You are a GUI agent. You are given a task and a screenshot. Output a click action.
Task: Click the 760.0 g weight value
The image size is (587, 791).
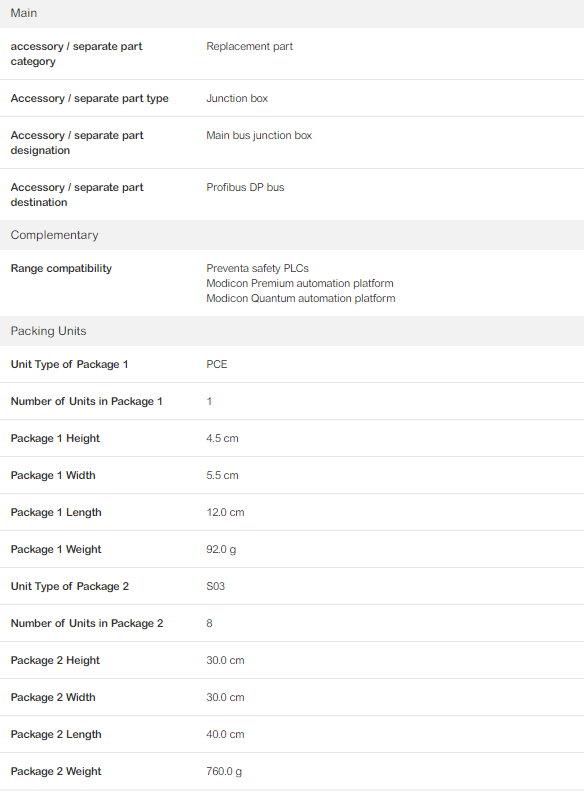[x=224, y=771]
